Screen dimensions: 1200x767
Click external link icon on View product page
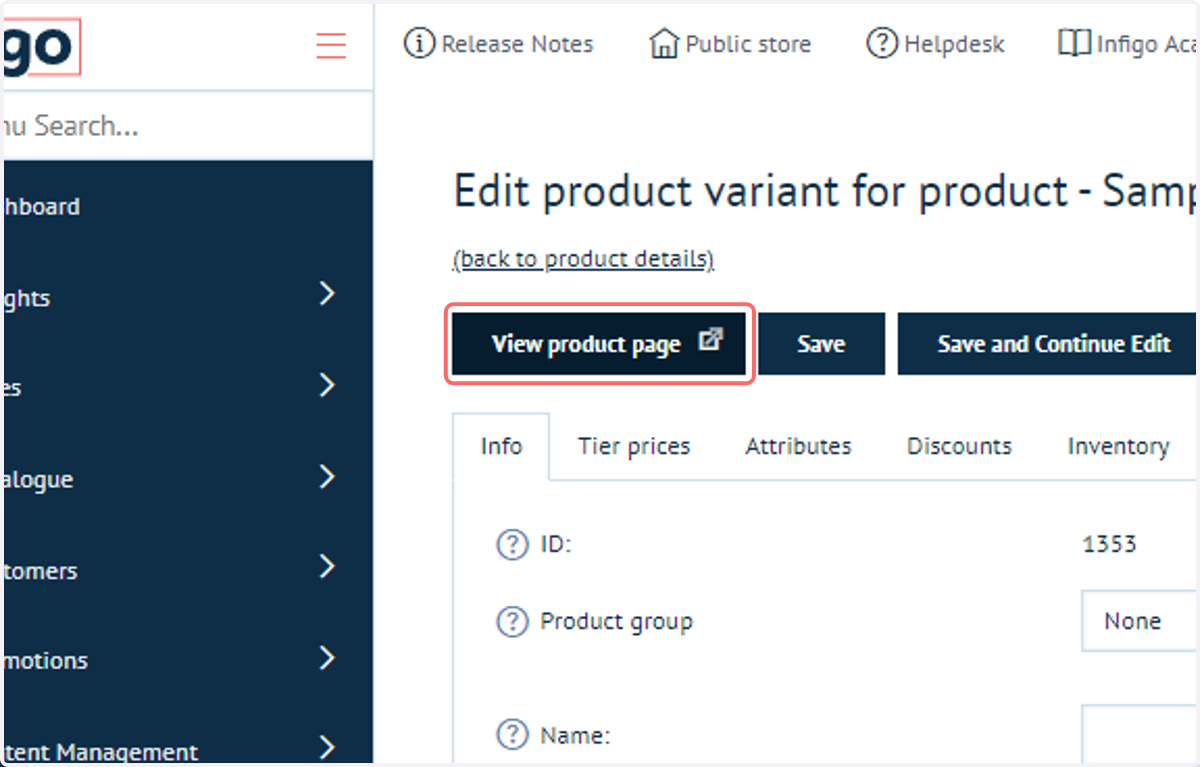point(709,339)
